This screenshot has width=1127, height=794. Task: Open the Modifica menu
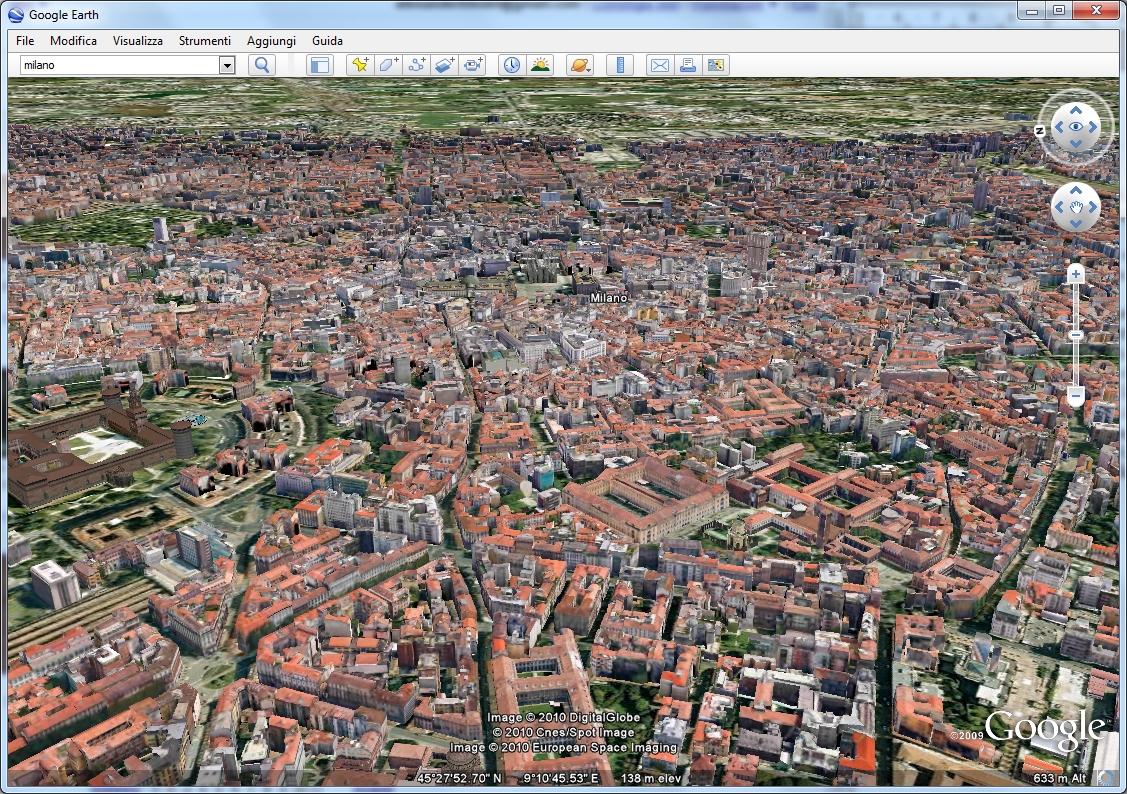[73, 41]
